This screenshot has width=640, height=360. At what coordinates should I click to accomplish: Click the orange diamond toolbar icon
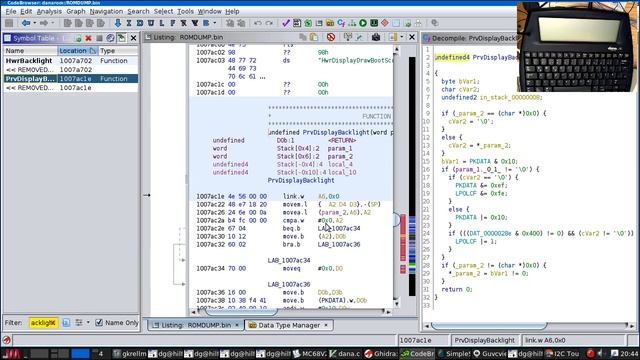pyautogui.click(x=385, y=23)
